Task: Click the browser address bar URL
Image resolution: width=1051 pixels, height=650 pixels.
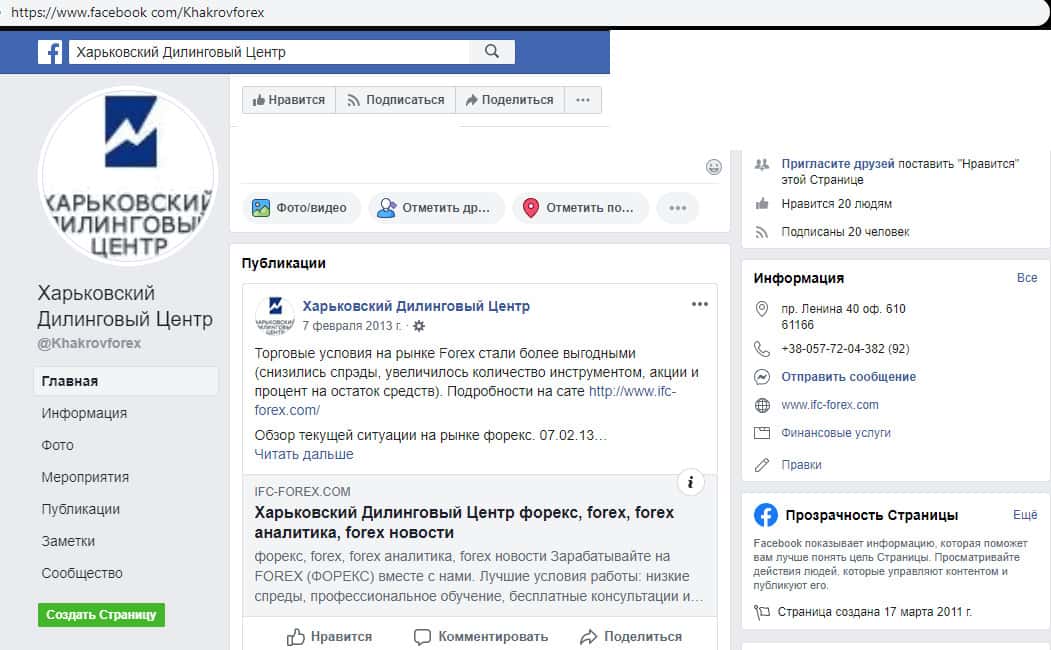Action: [137, 12]
